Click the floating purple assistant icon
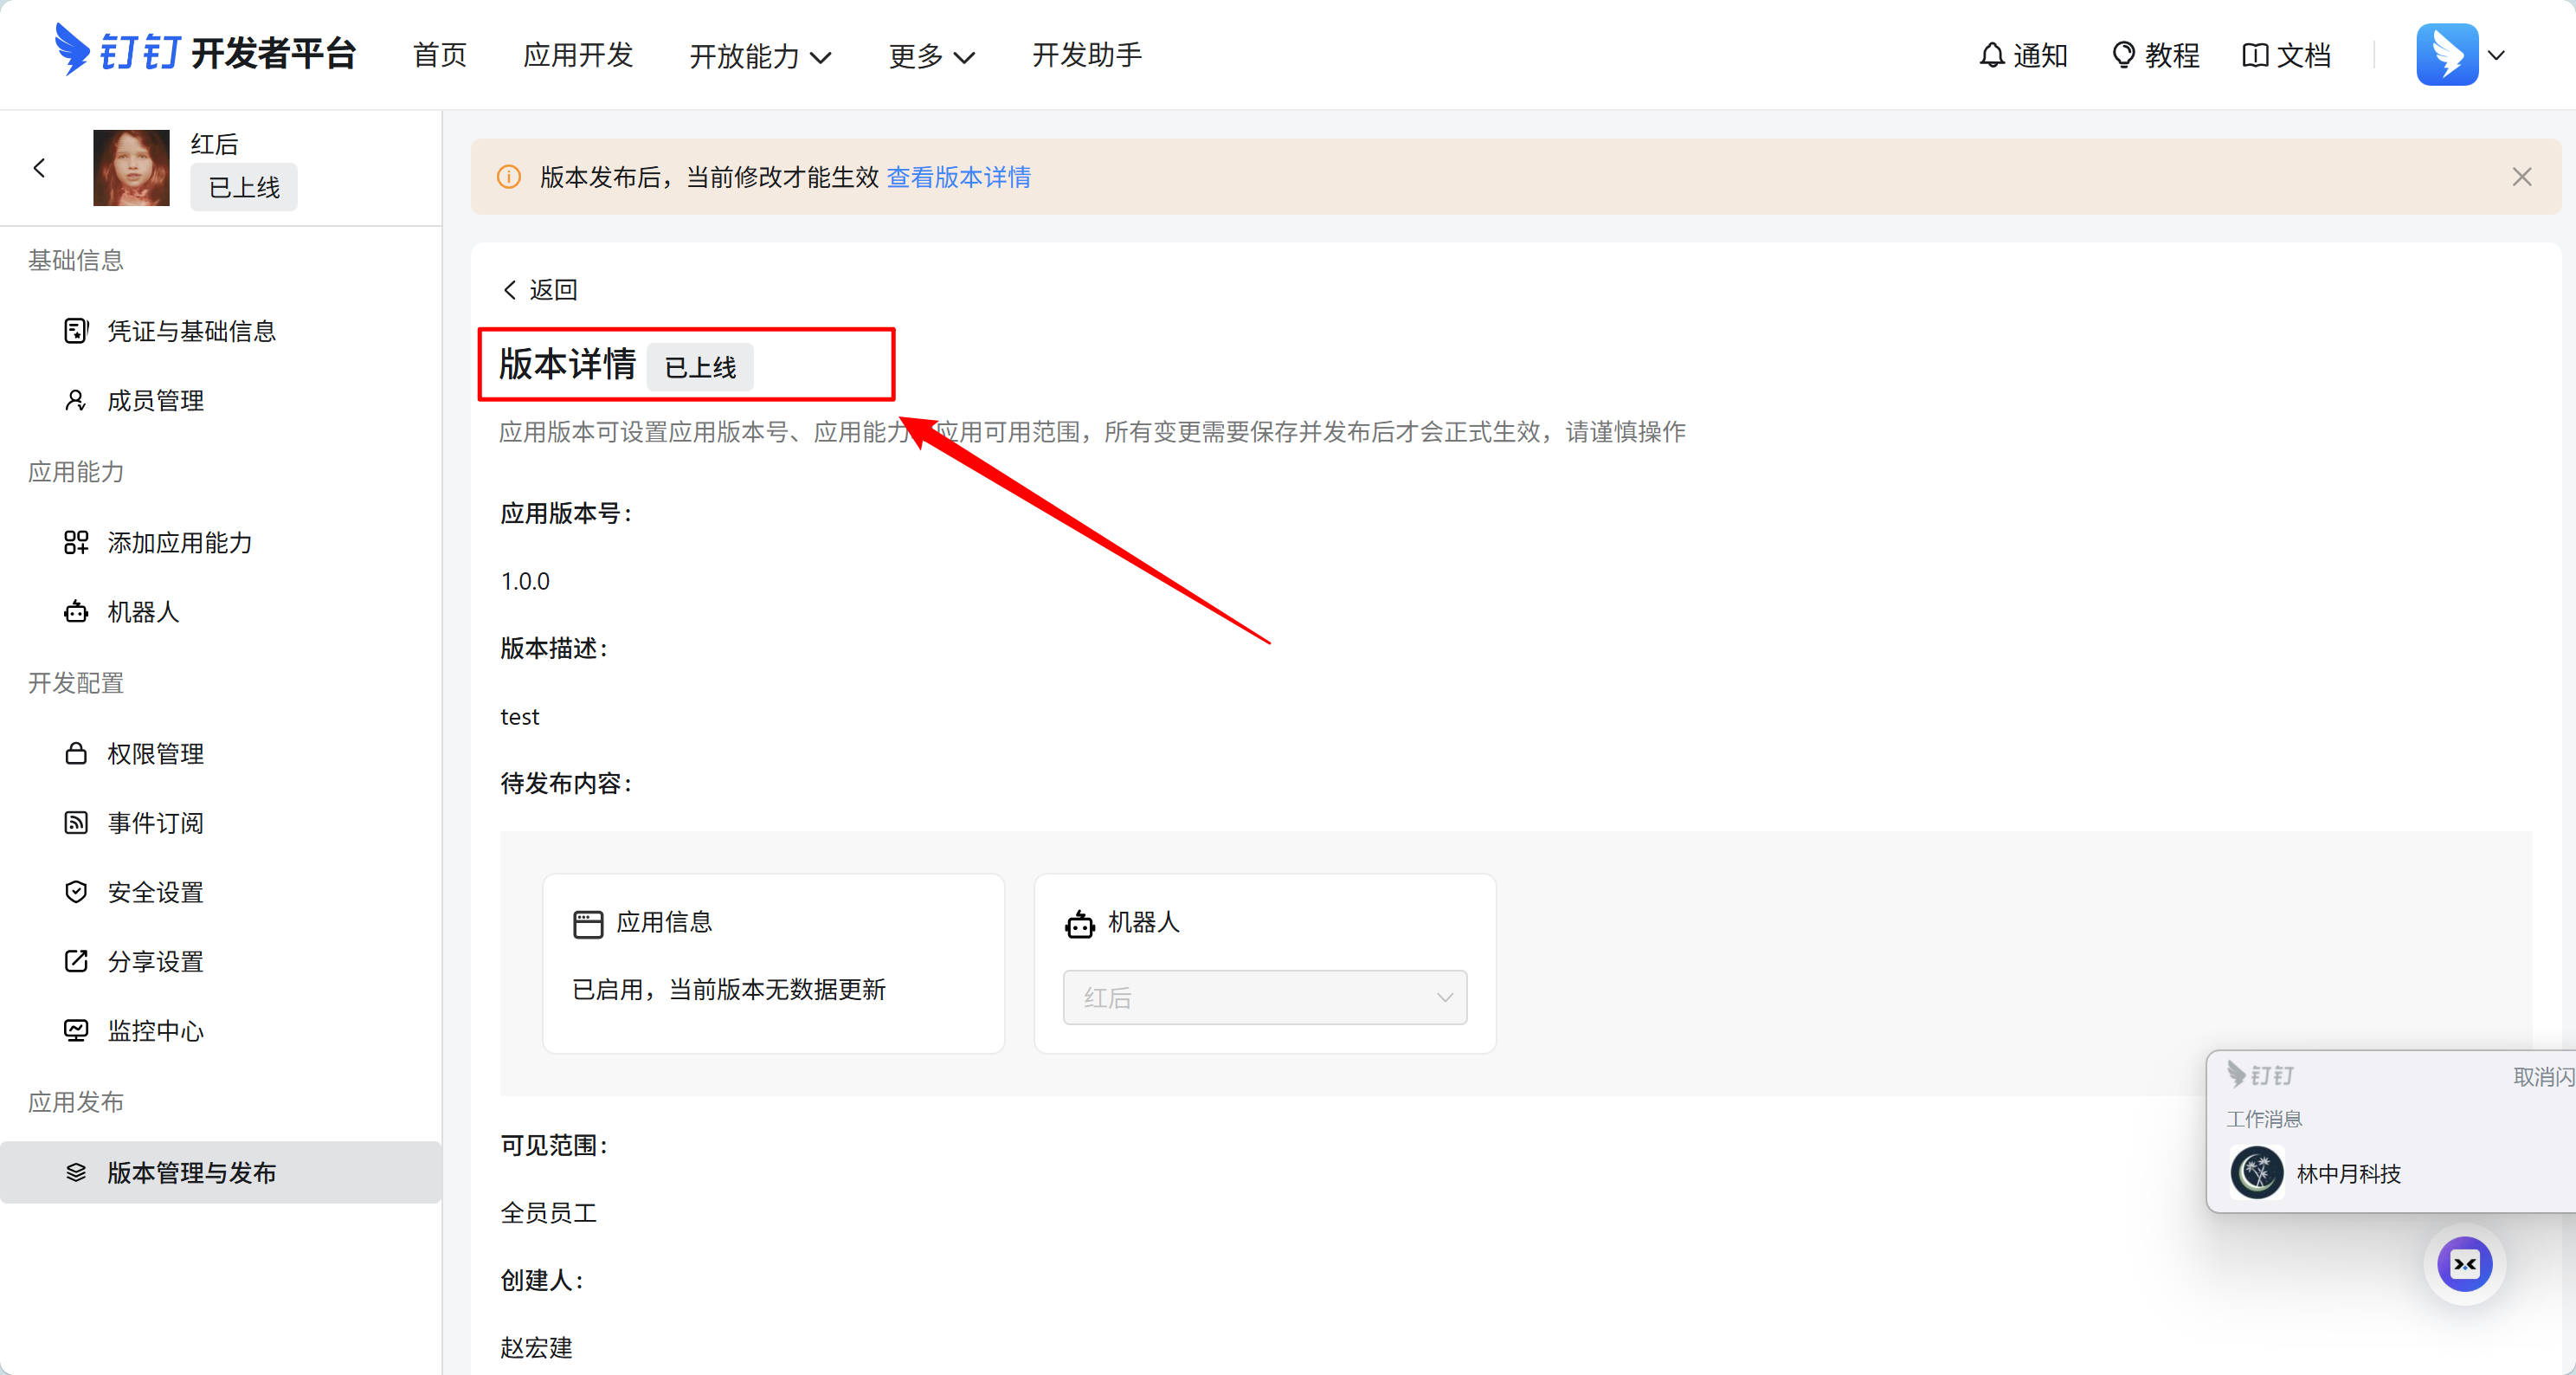The height and width of the screenshot is (1375, 2576). point(2464,1264)
